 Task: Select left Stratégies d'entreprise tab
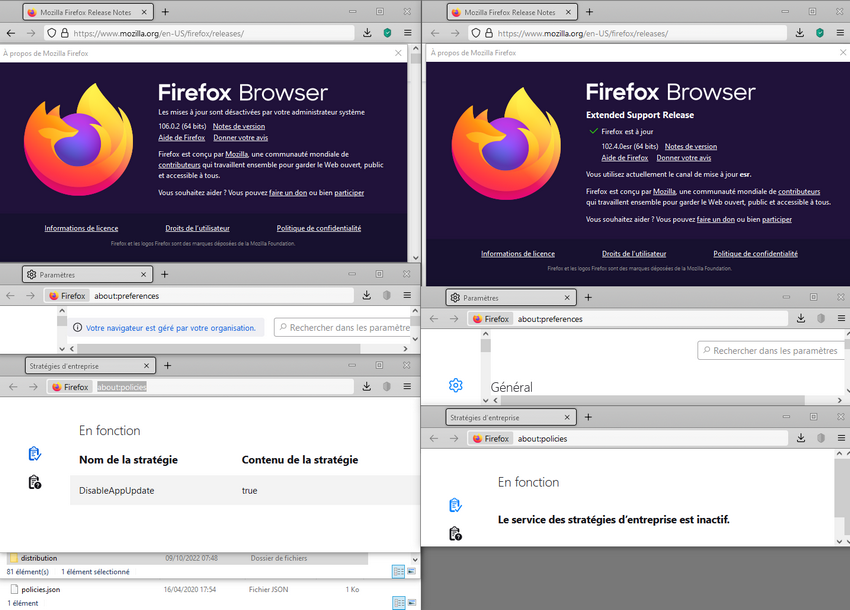(x=91, y=366)
